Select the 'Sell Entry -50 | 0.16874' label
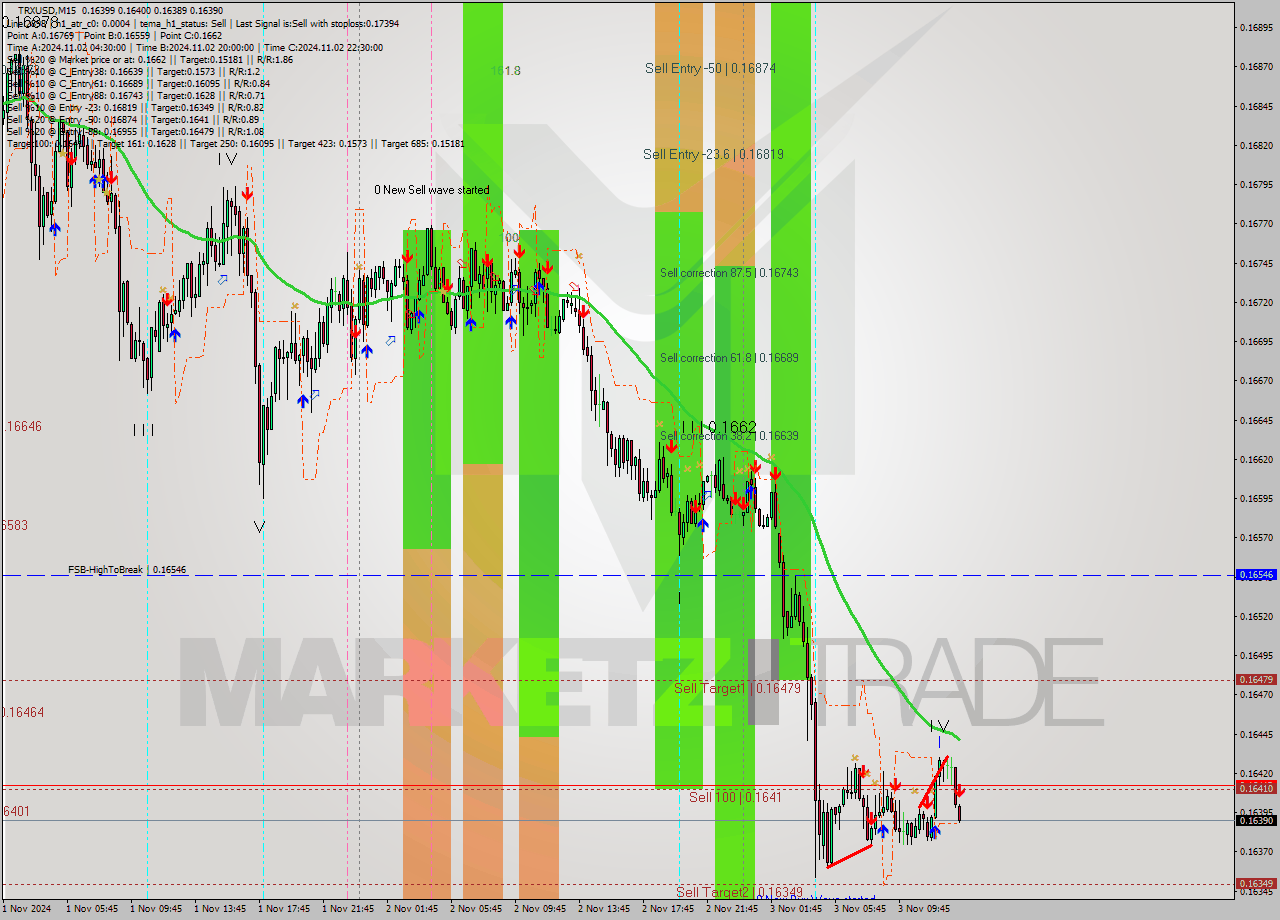 (x=710, y=68)
